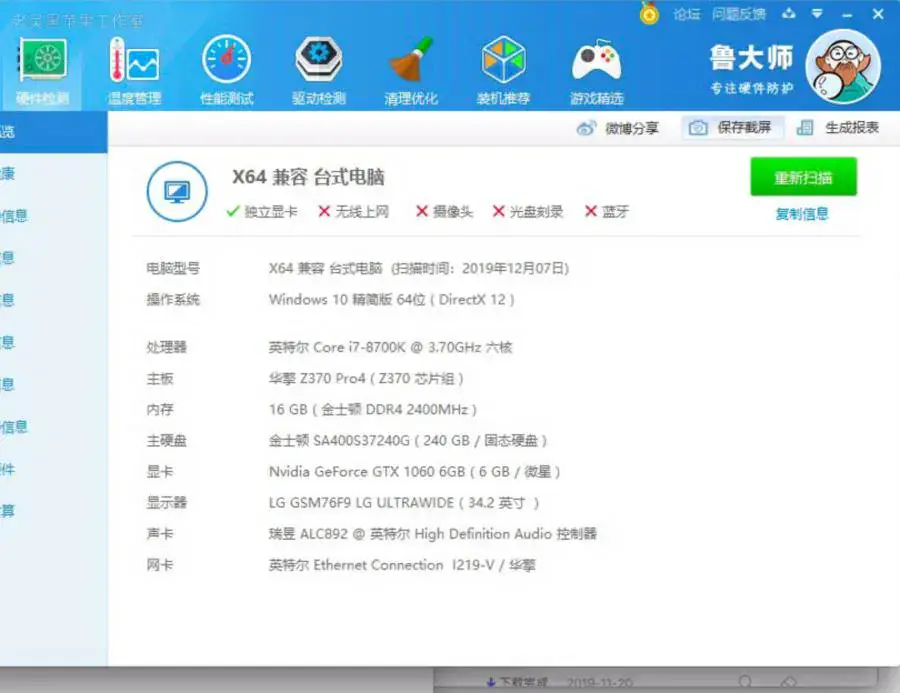Open the 游戏精选 gamepad tab
900x693 pixels.
click(x=596, y=71)
